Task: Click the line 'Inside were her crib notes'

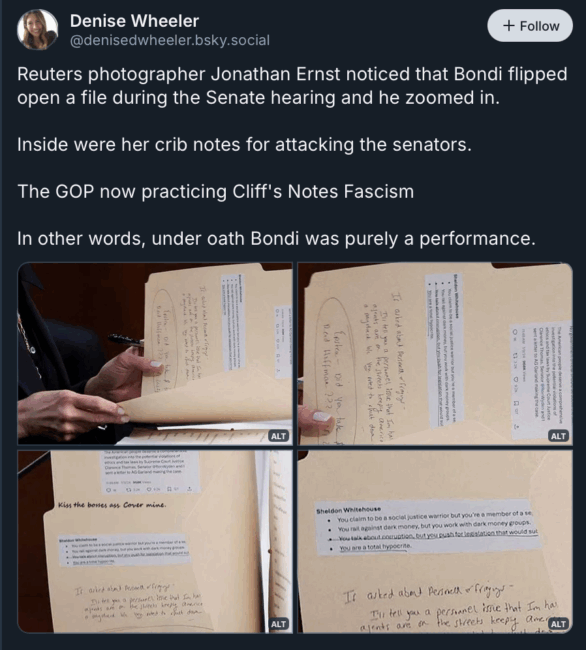Action: pos(244,145)
